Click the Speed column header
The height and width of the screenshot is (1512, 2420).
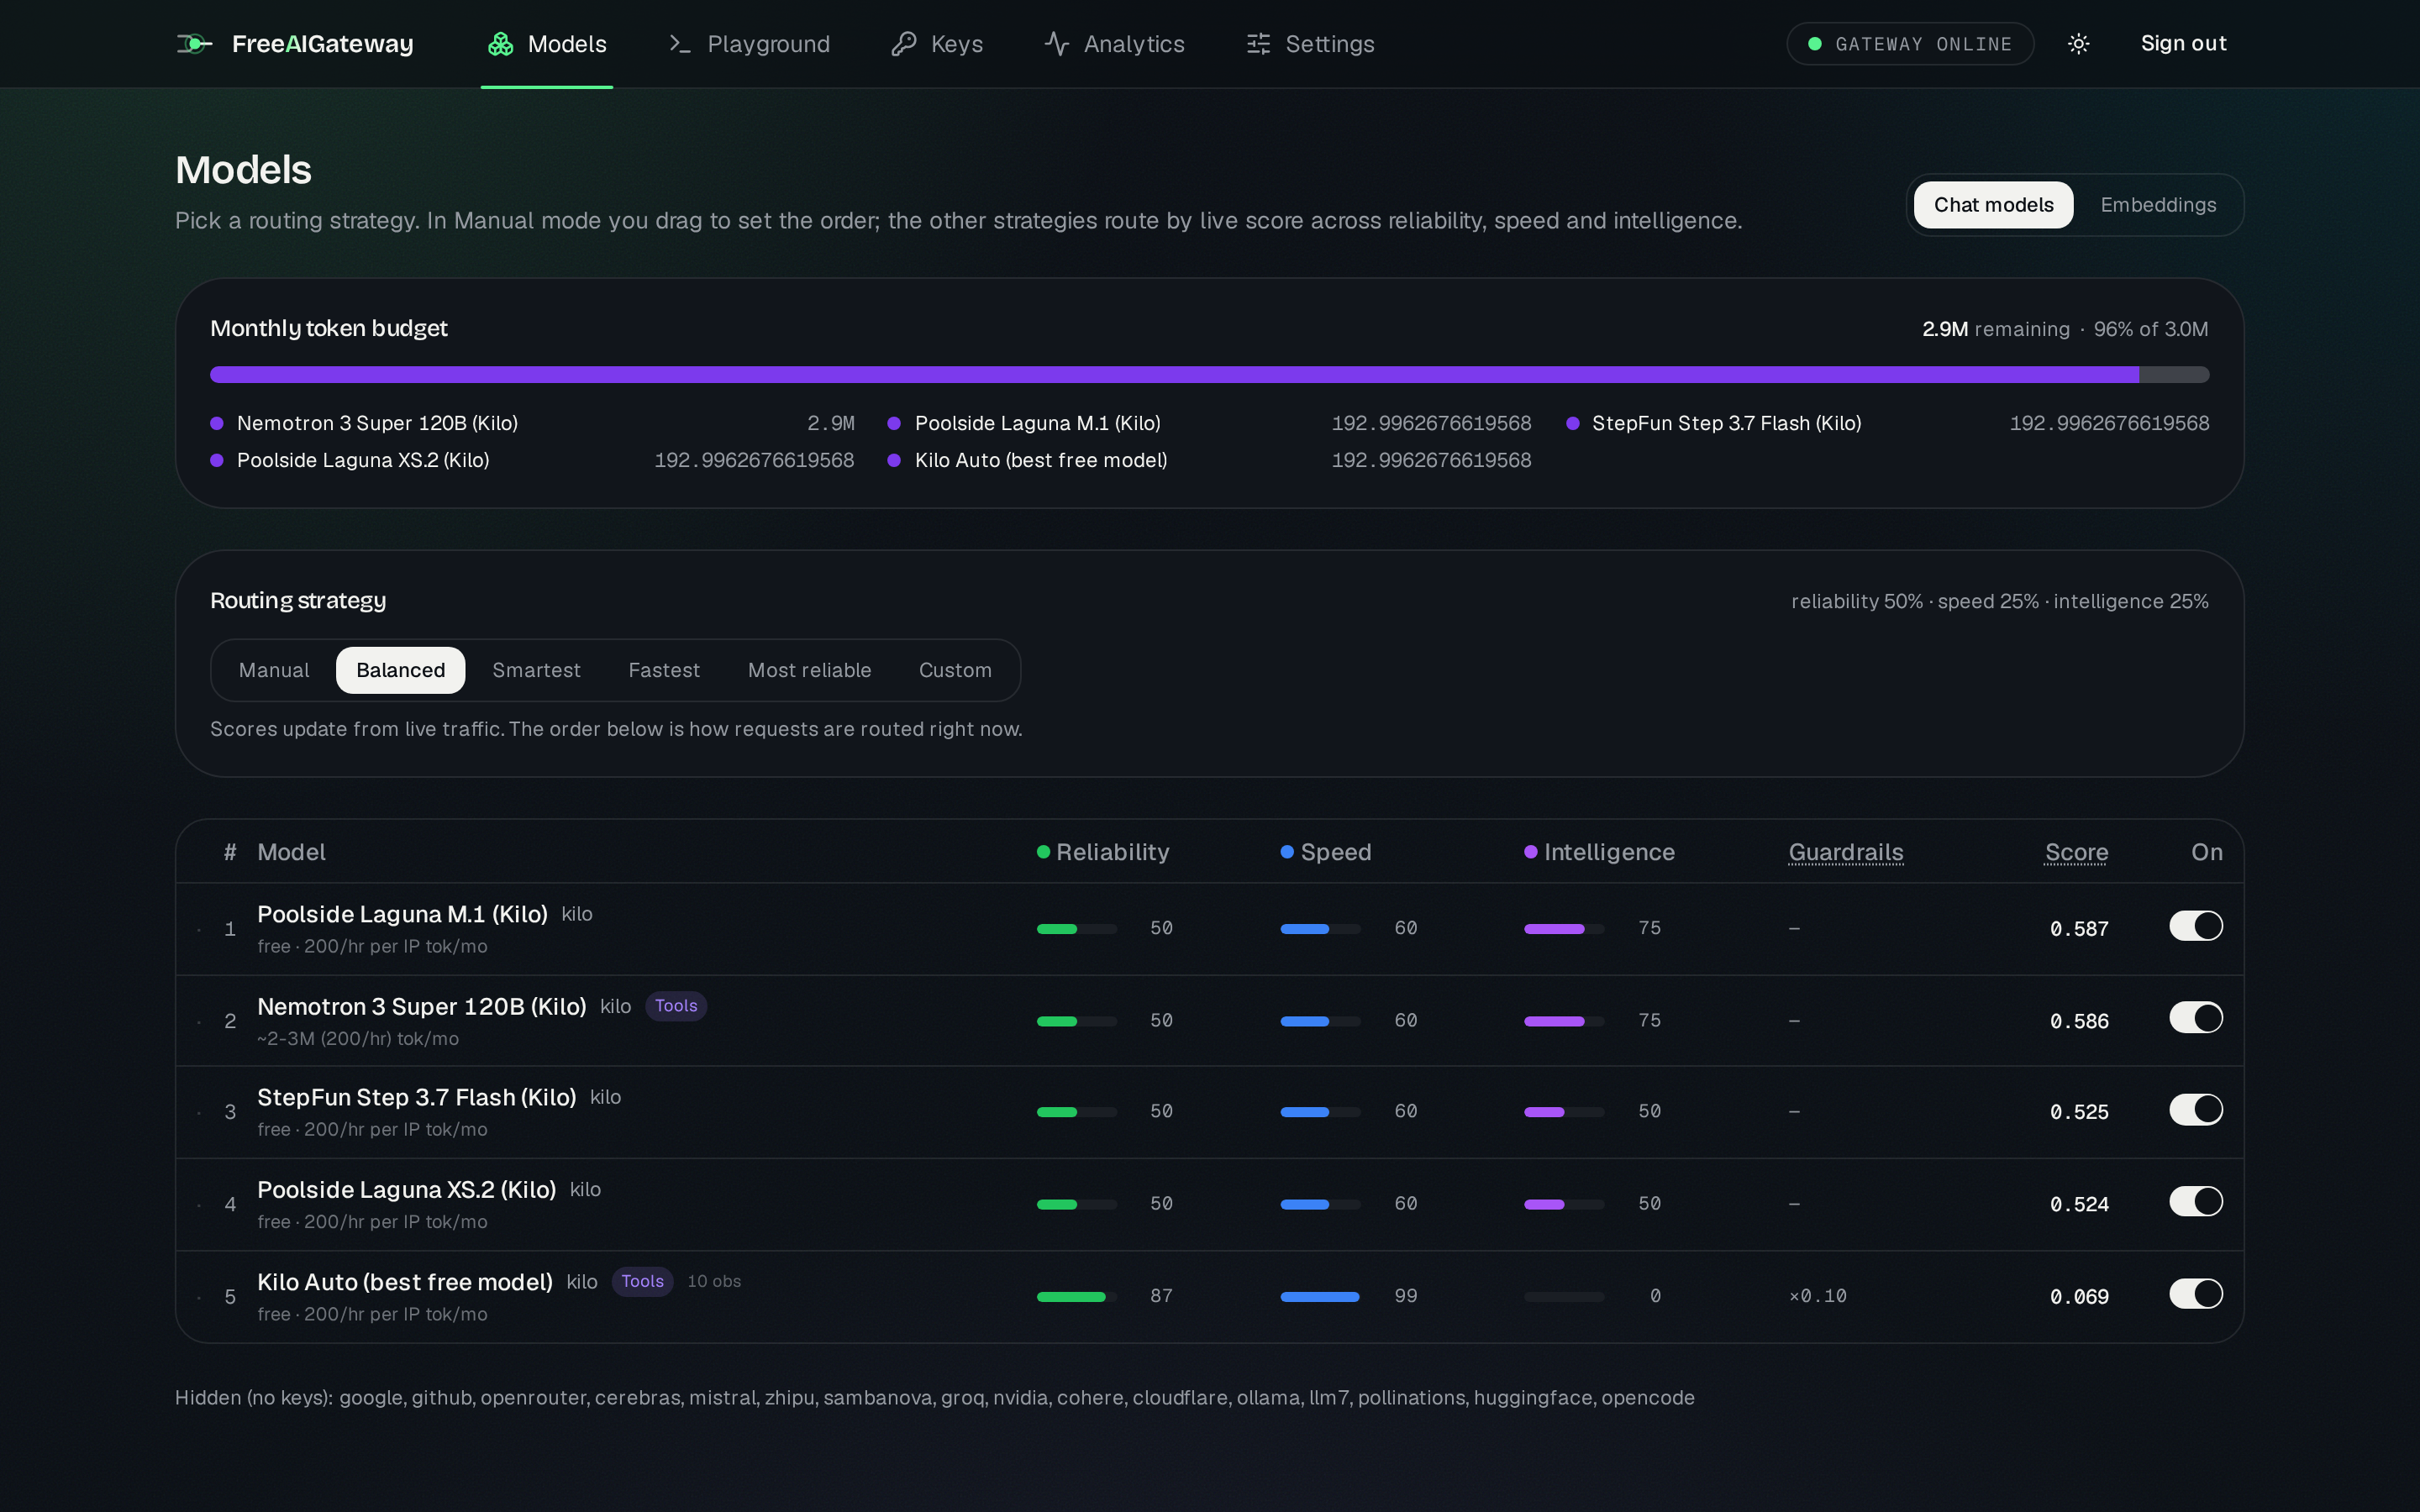1326,852
